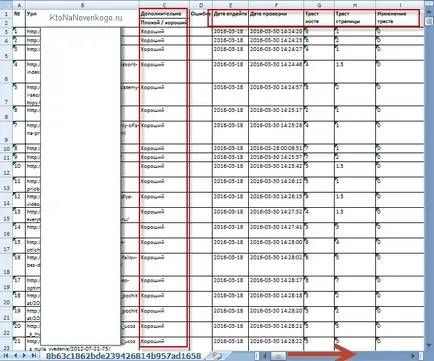
Task: Click the "Хороший" cell in row 14
Action: click(164, 200)
